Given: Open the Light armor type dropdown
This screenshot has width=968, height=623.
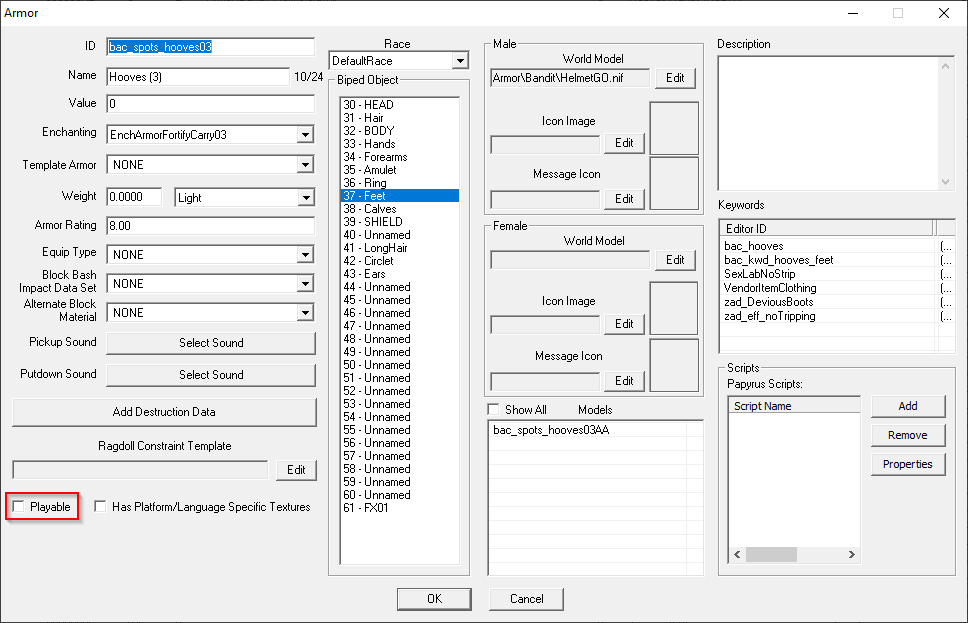Looking at the screenshot, I should pos(306,198).
